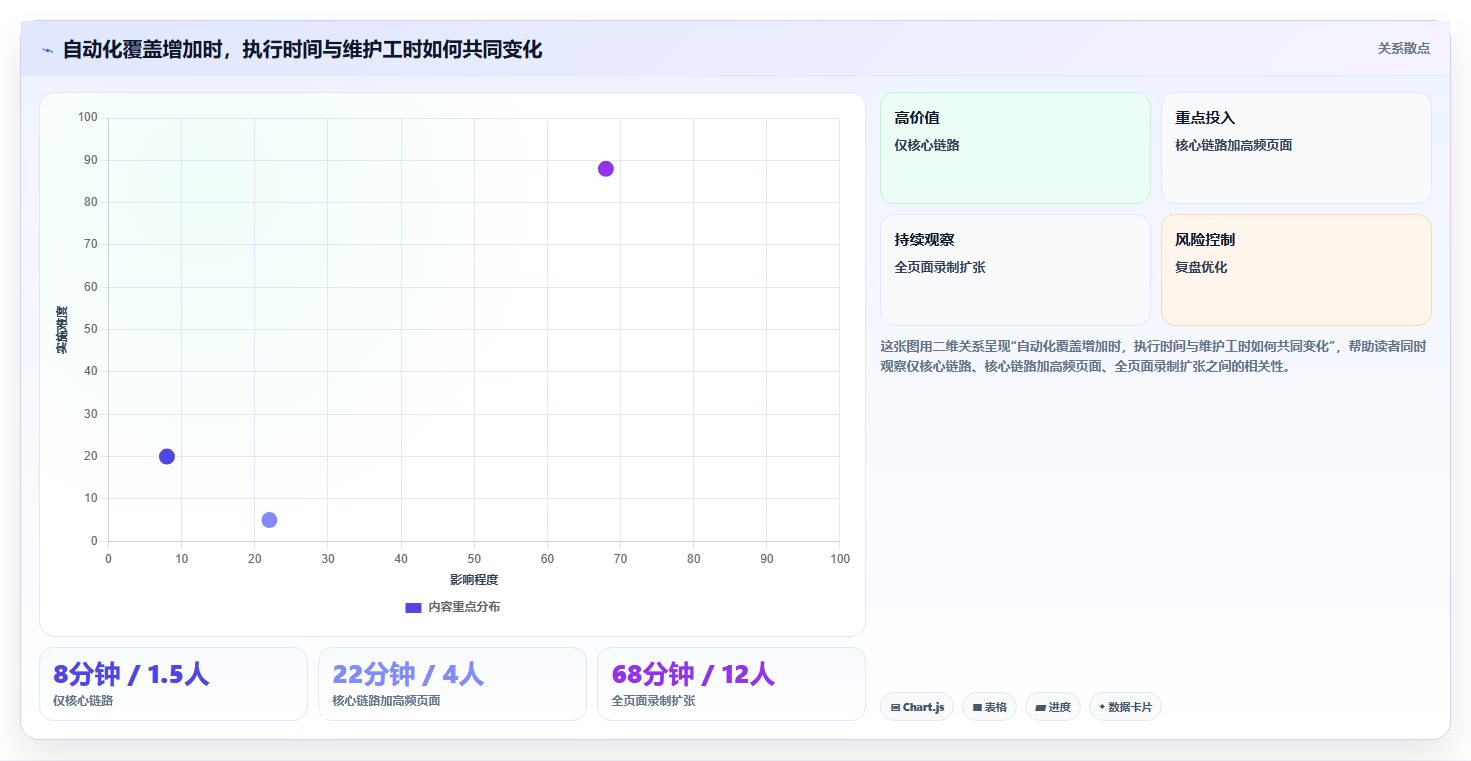Click 全页面录制扩张 label under 68分钟 stat
This screenshot has width=1471, height=761.
point(653,701)
